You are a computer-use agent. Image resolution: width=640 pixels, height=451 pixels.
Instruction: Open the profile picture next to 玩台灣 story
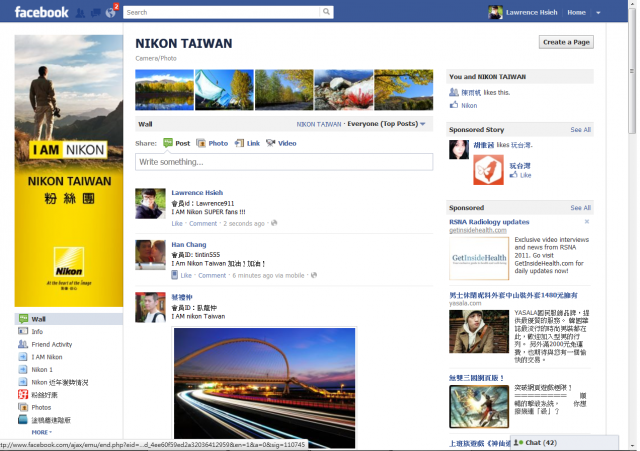[x=459, y=149]
